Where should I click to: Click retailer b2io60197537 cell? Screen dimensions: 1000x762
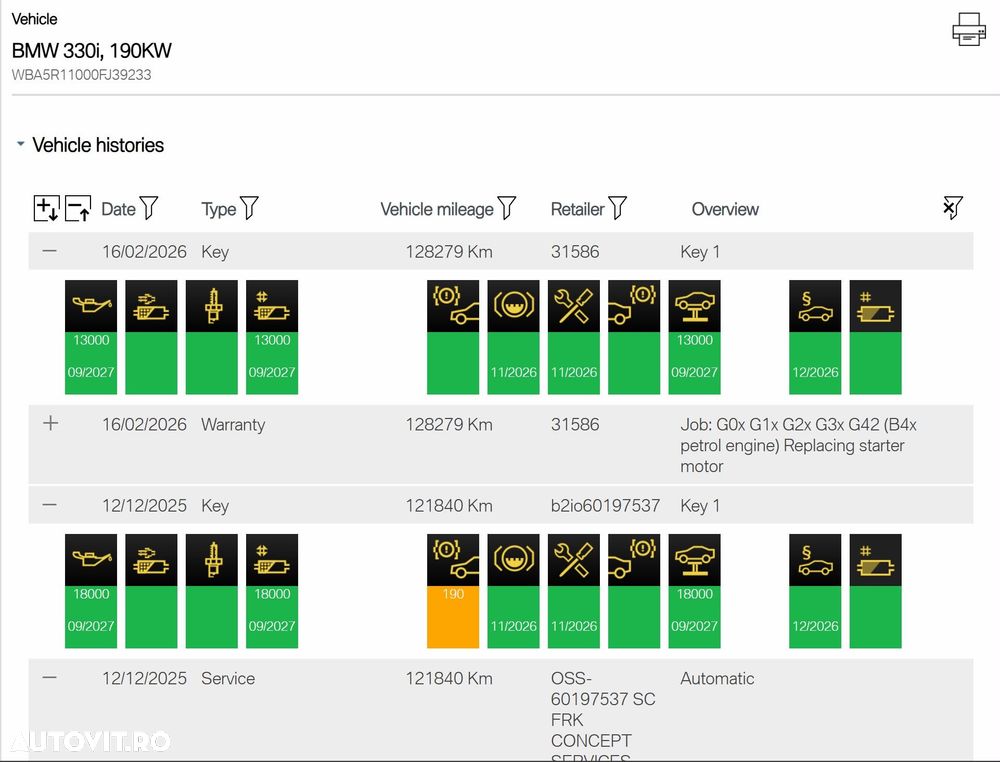point(605,506)
